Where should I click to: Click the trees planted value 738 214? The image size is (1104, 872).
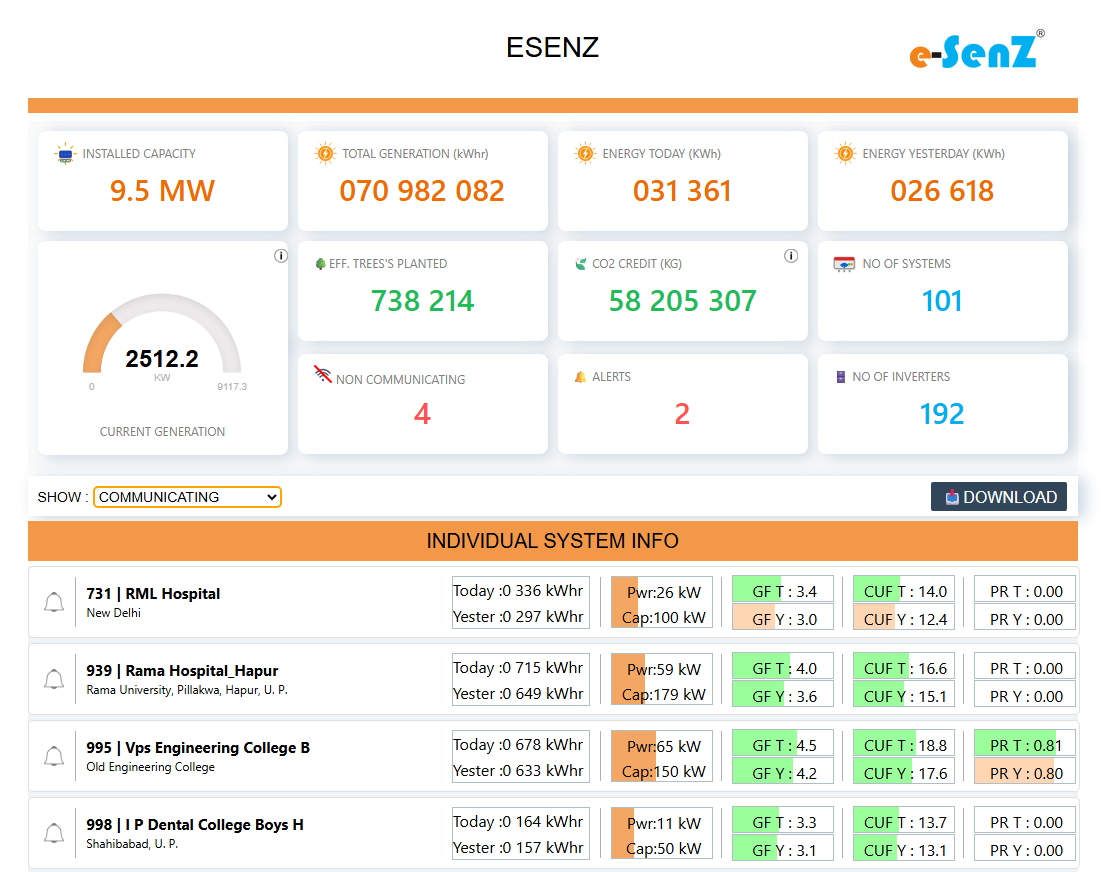point(422,301)
